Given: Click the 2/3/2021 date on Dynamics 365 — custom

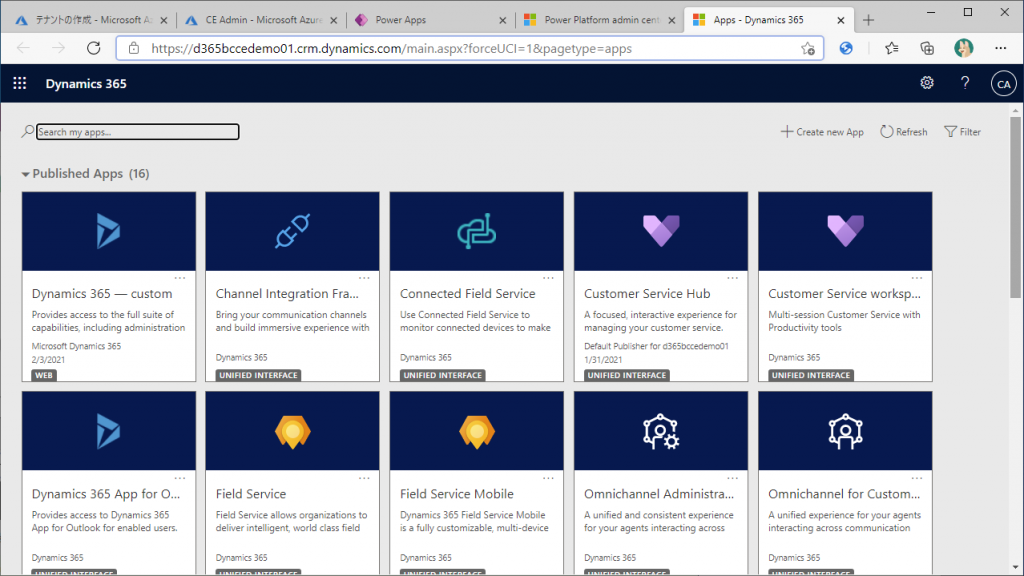Looking at the screenshot, I should (x=48, y=360).
